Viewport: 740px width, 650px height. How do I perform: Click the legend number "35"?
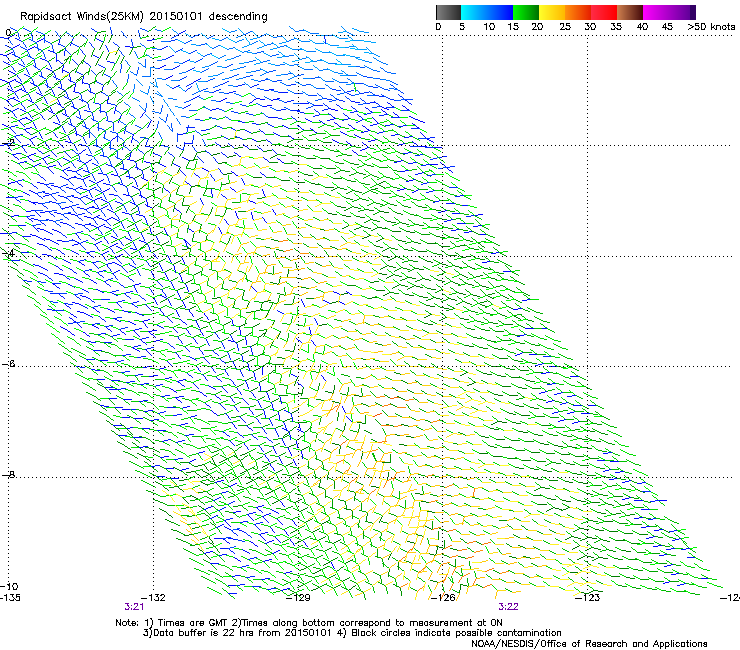(x=616, y=27)
